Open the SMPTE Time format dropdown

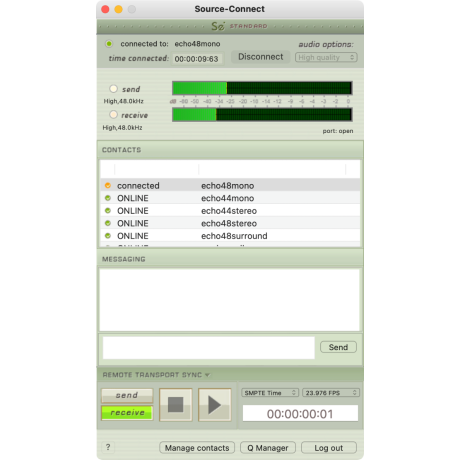270,393
